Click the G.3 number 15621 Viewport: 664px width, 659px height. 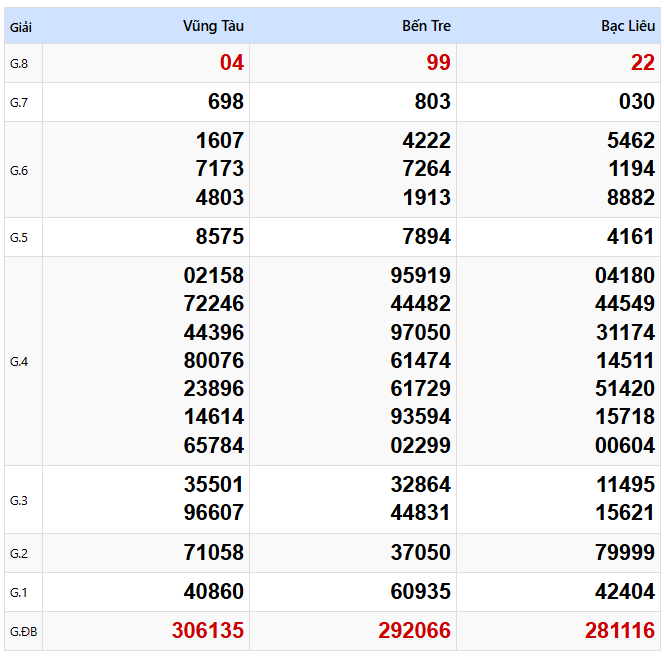point(625,513)
